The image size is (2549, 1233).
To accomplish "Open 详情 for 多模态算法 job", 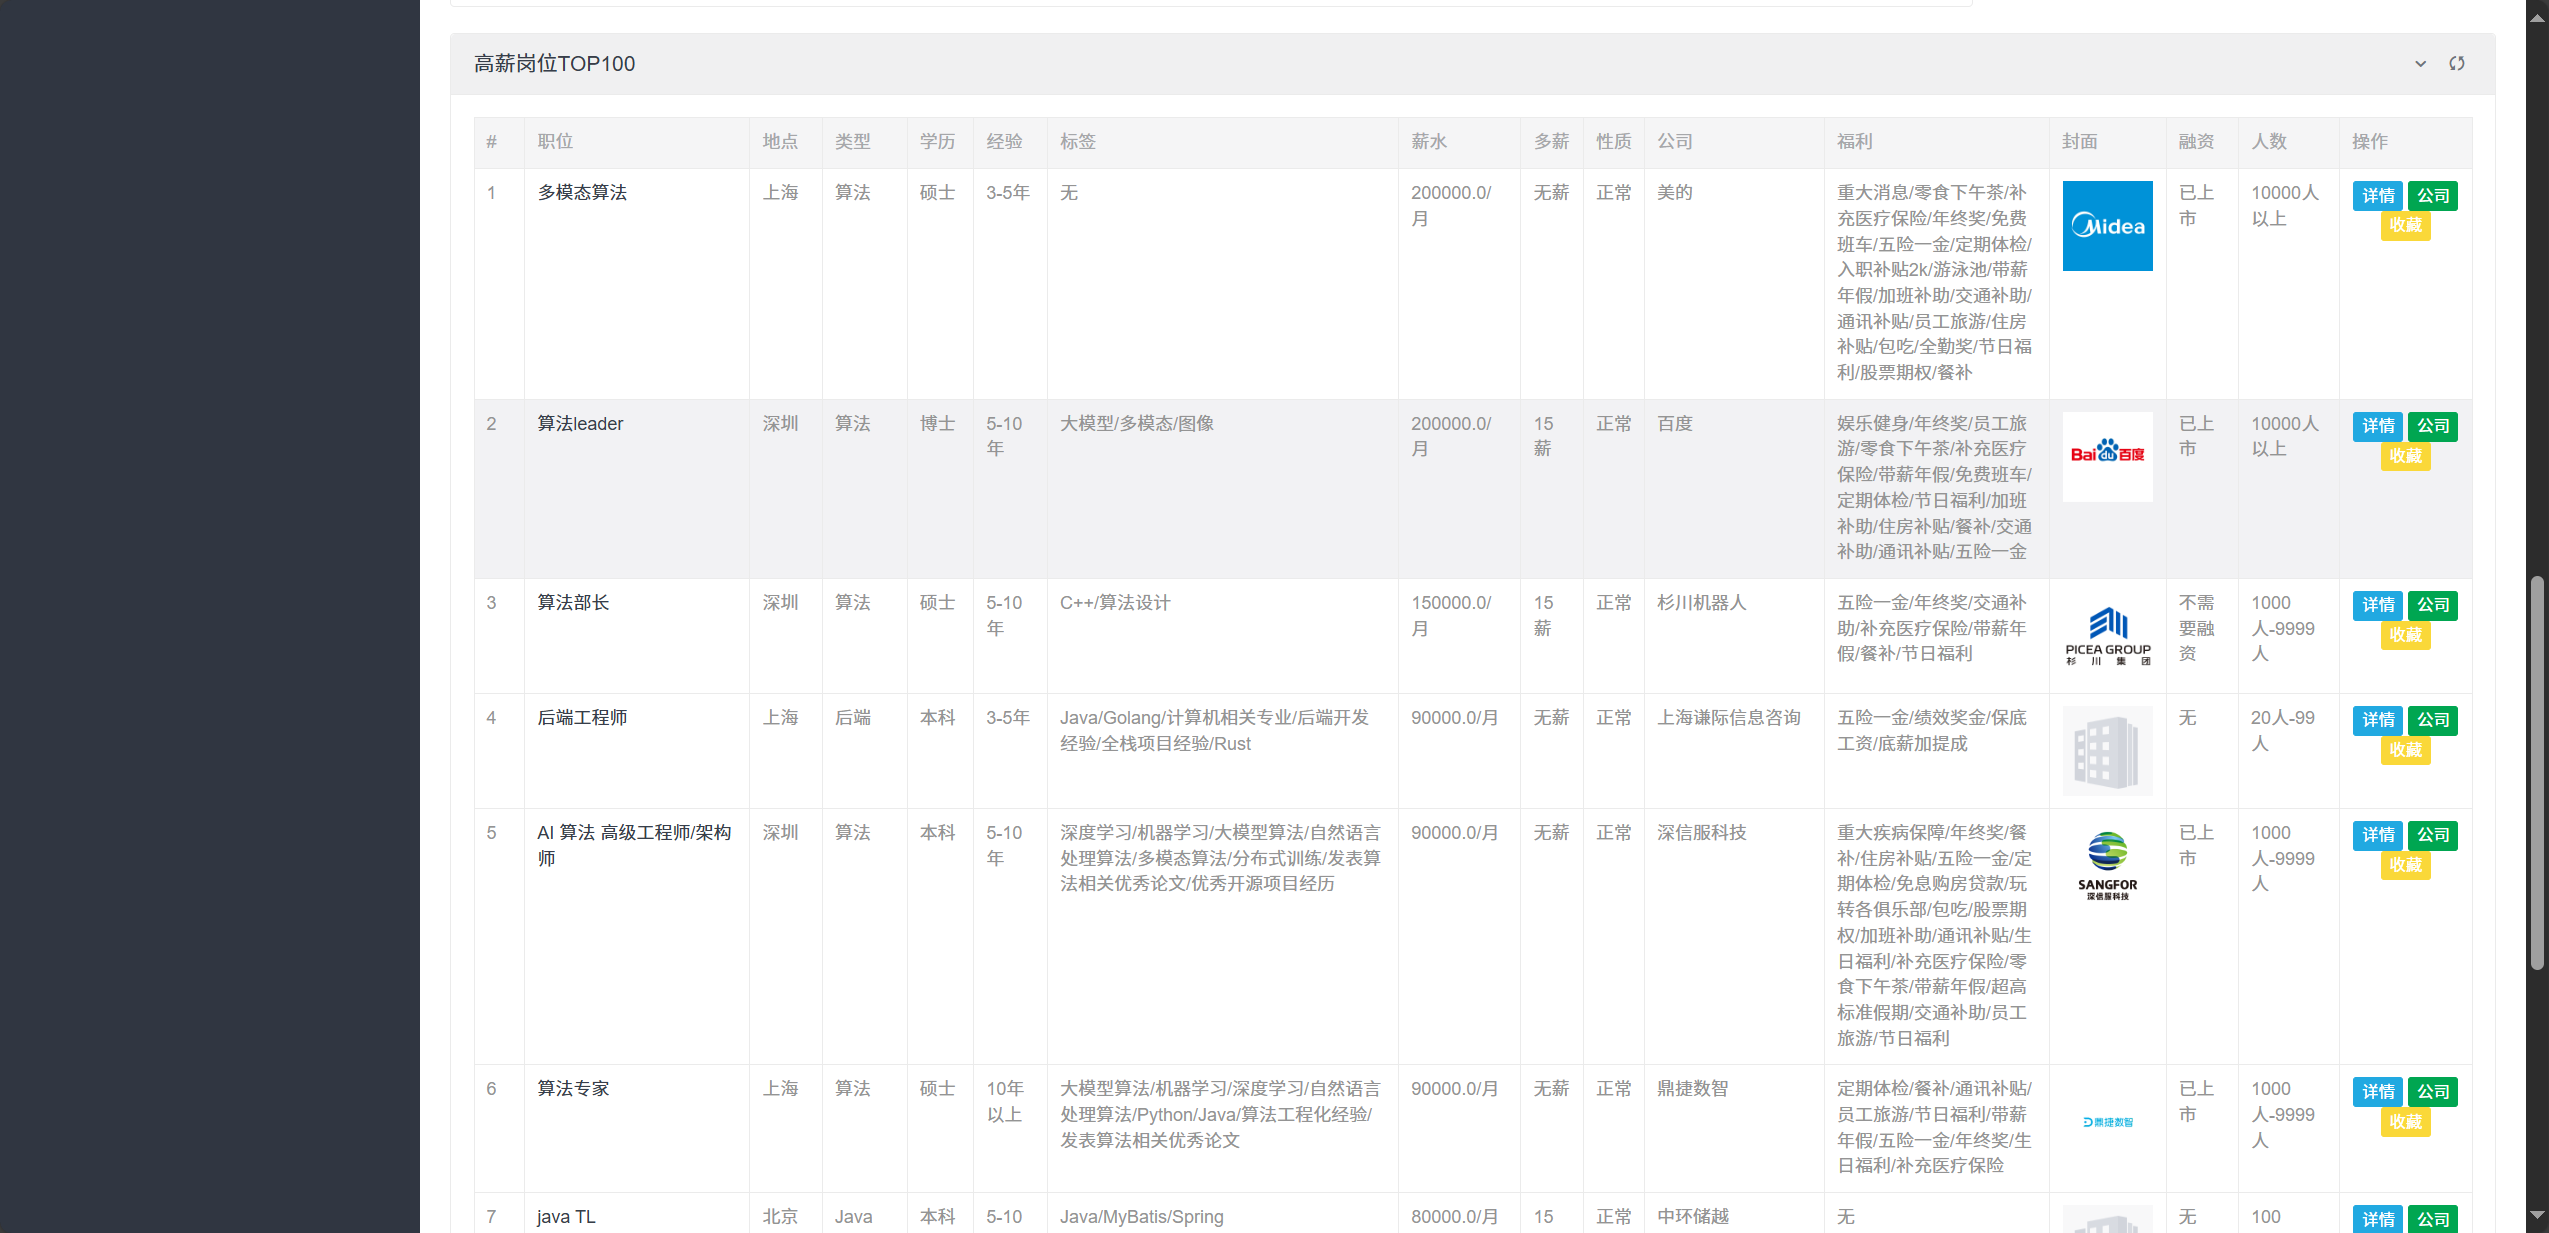I will tap(2378, 196).
